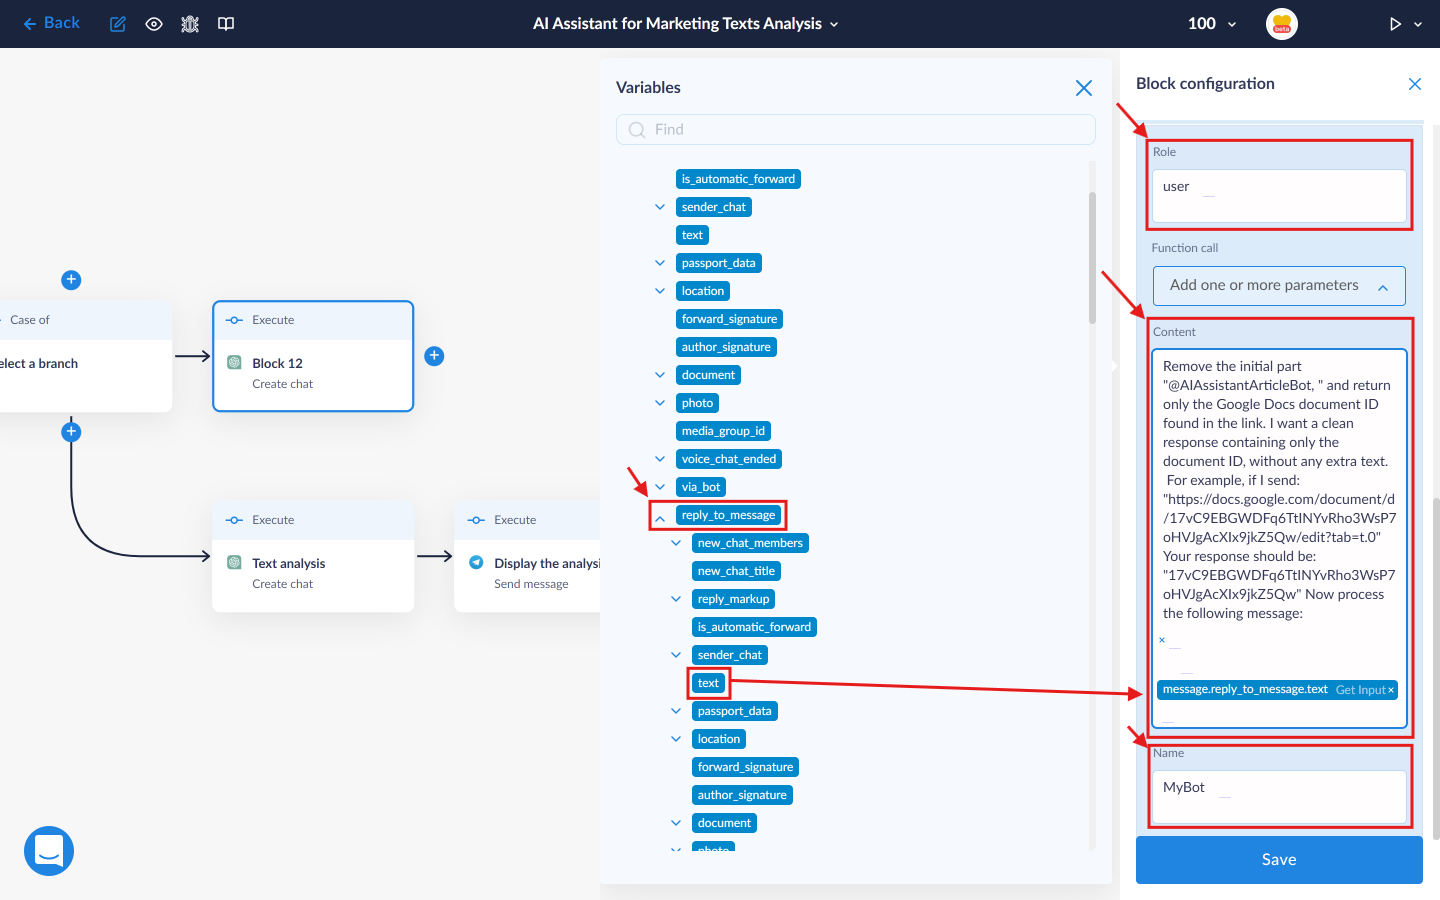Click the ChatGPT icon in Block 12
The height and width of the screenshot is (900, 1440).
coord(234,363)
